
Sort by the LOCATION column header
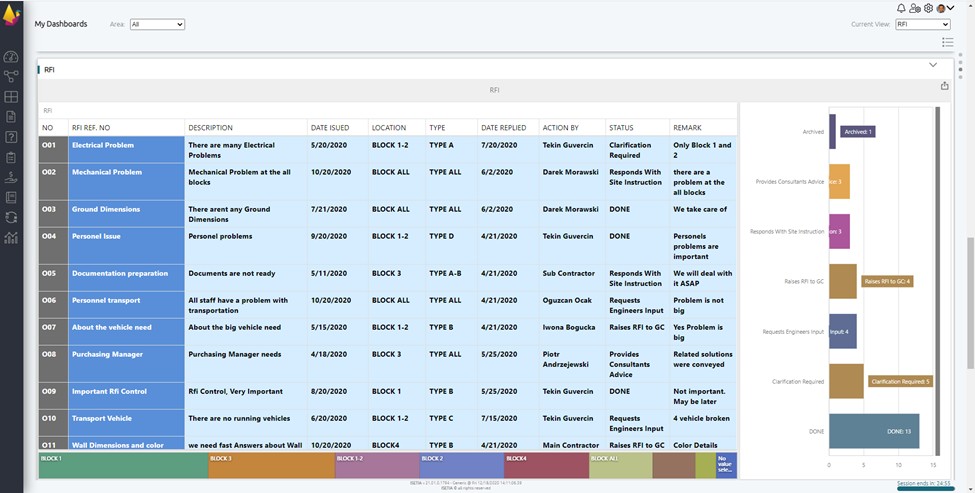coord(397,127)
